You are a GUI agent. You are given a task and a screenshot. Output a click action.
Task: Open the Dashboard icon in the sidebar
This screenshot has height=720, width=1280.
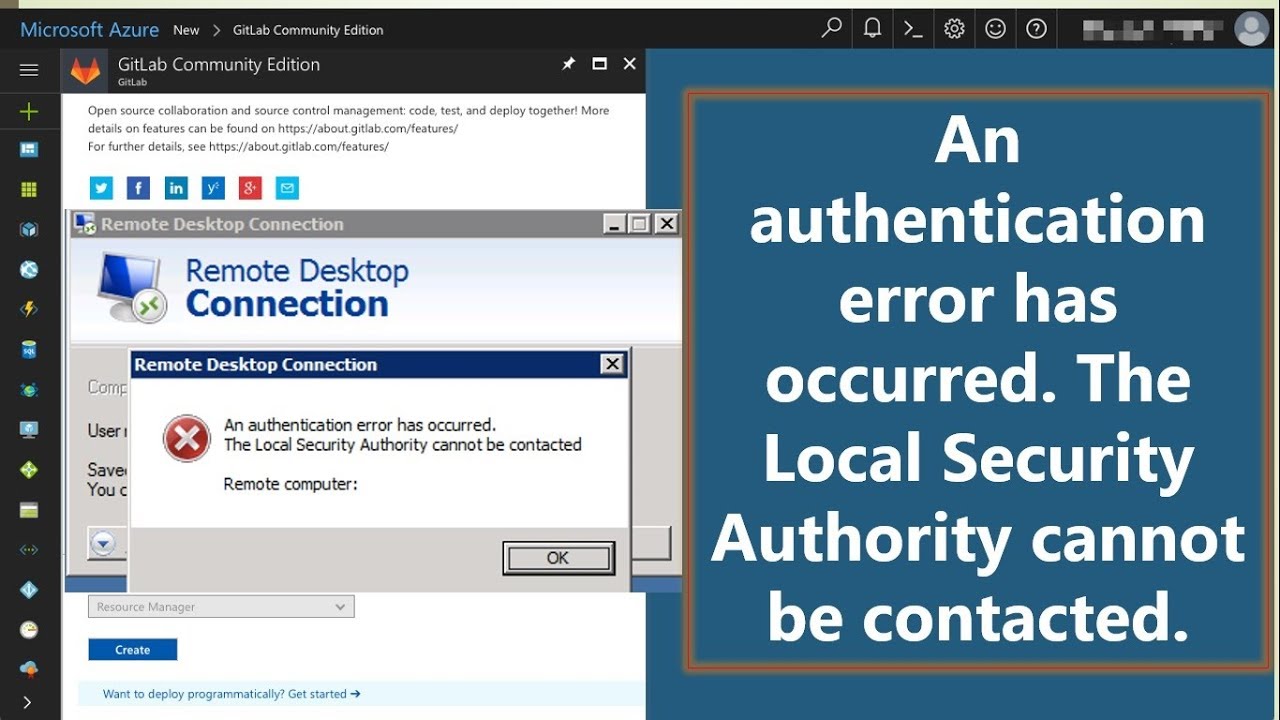point(29,150)
